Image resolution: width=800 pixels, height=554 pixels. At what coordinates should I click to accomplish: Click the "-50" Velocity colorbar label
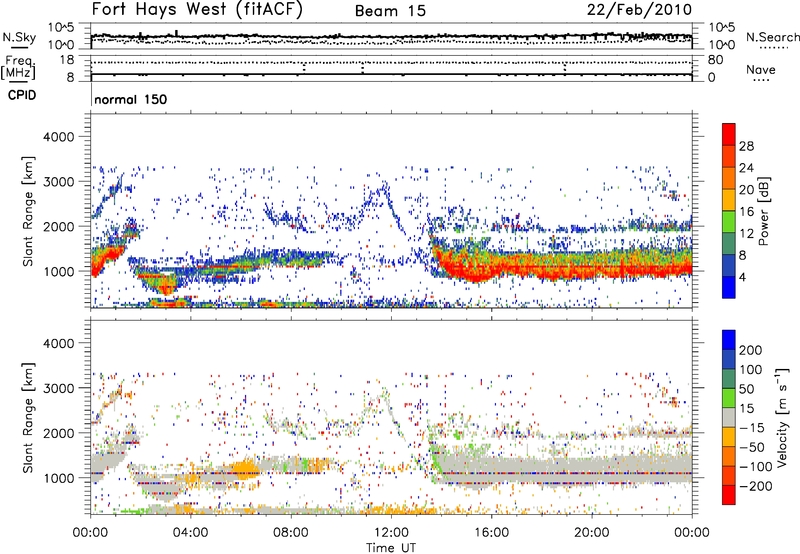click(752, 447)
